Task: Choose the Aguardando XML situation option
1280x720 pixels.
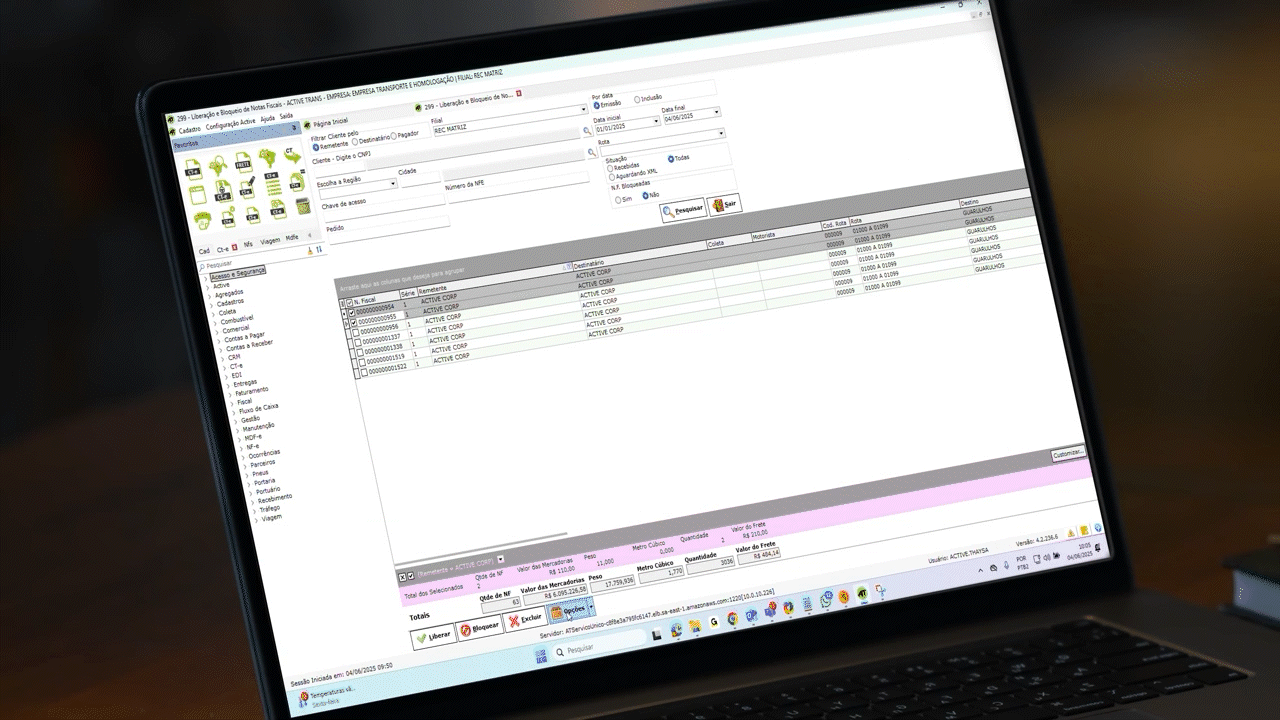Action: pos(612,176)
